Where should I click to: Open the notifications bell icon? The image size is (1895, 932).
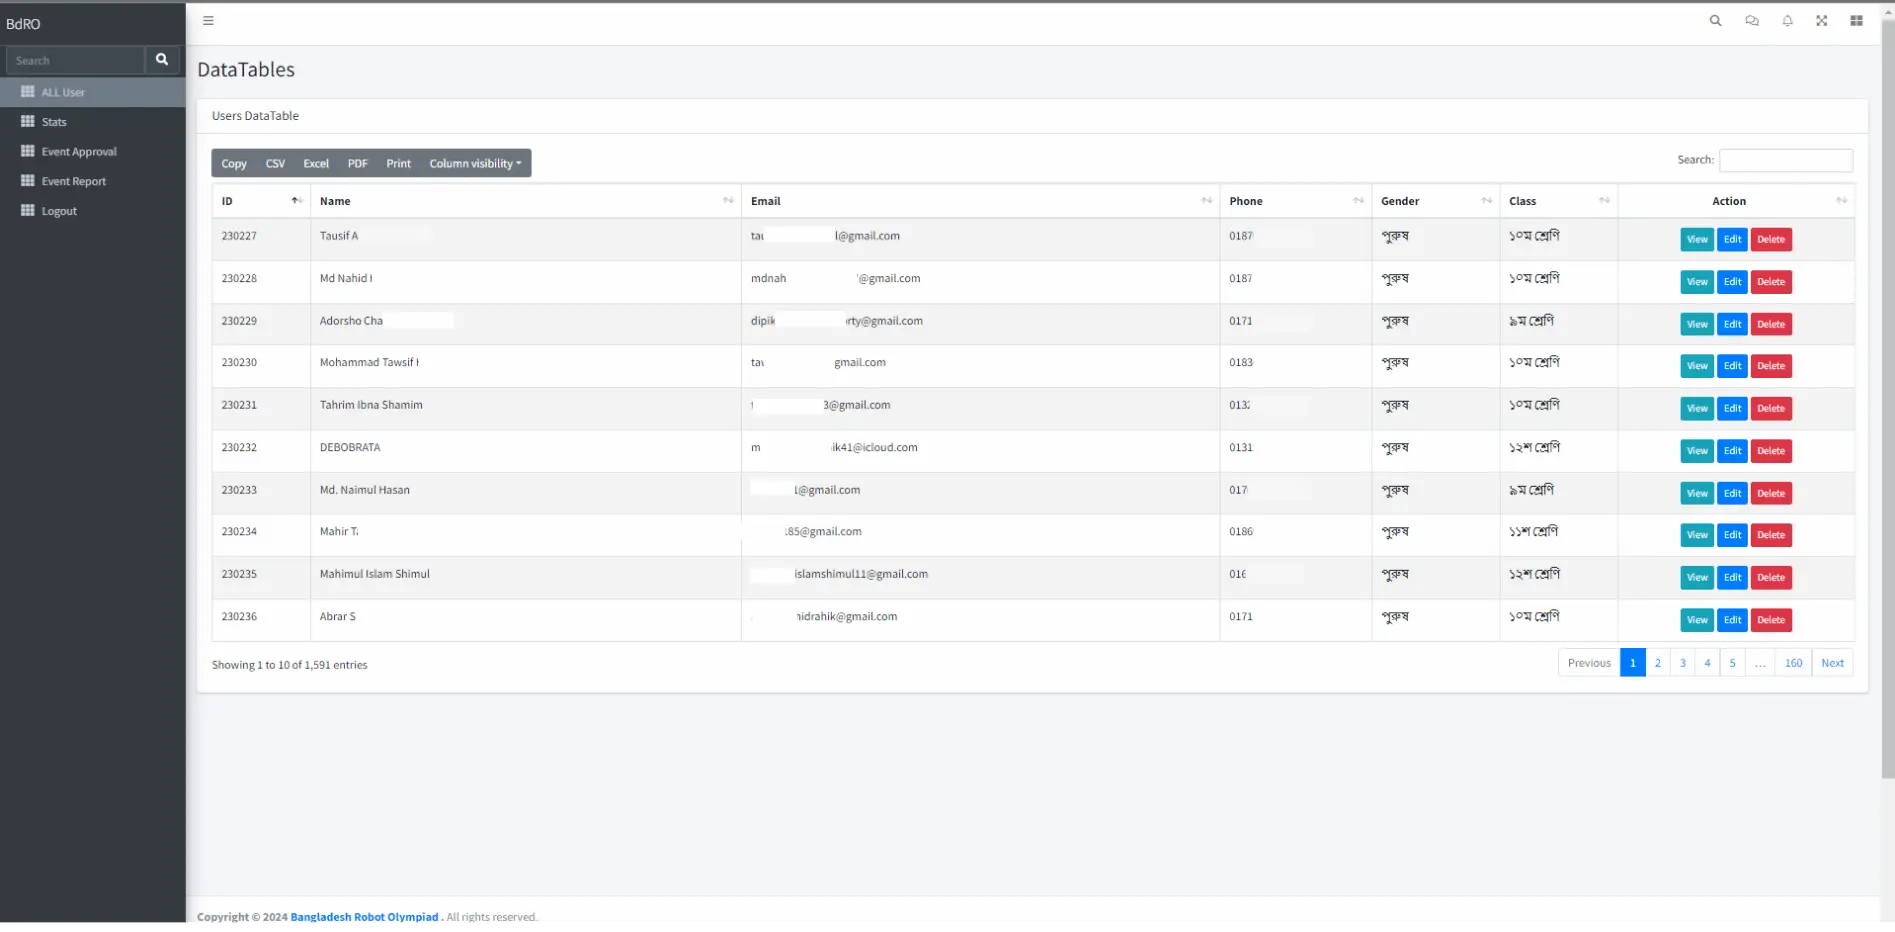1787,20
